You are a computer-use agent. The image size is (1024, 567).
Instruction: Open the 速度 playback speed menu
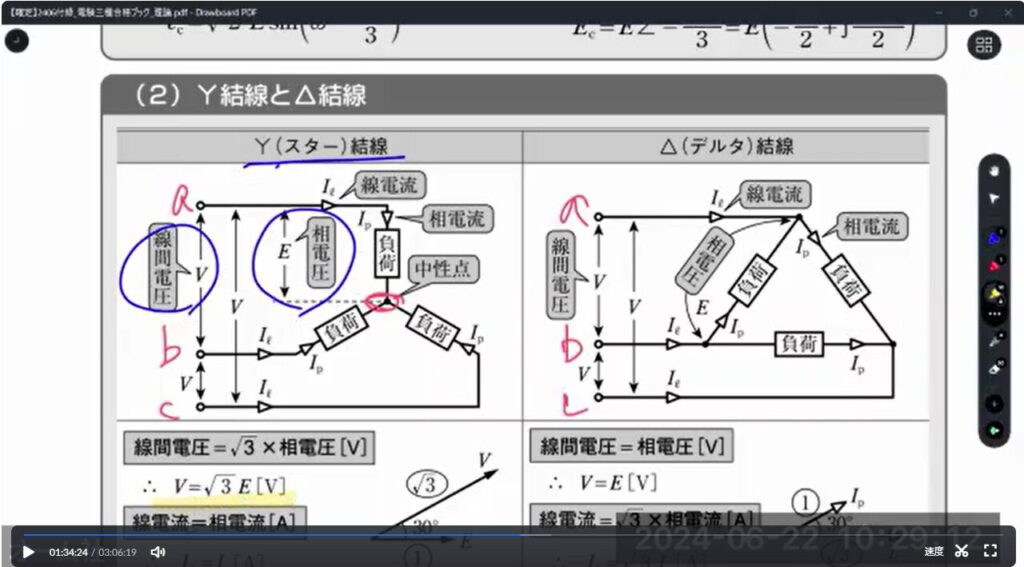[933, 551]
